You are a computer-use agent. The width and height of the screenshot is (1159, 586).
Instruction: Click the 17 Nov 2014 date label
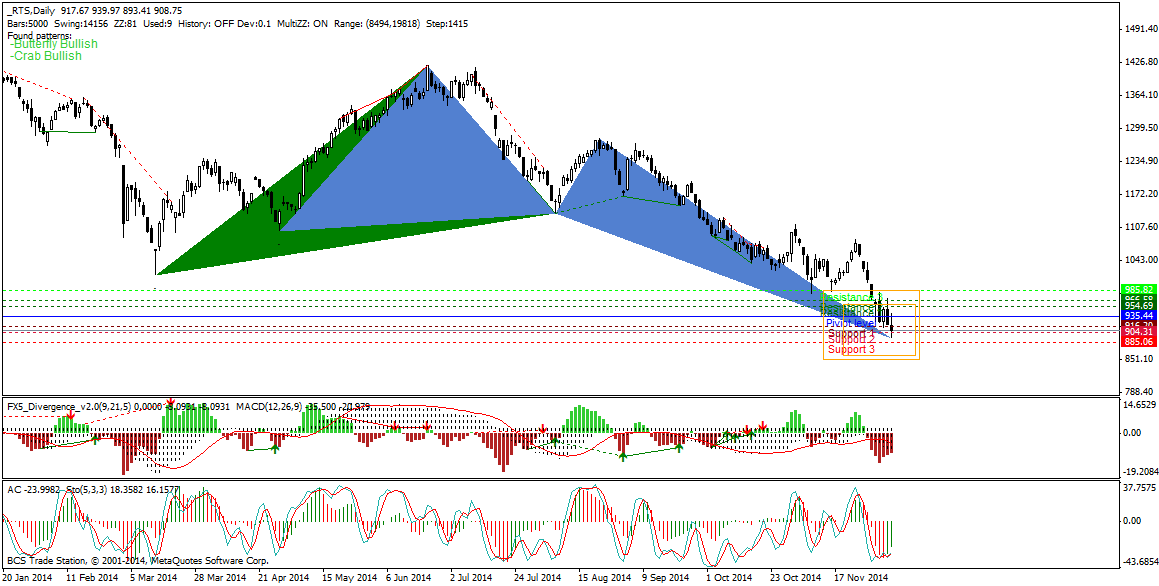point(858,576)
